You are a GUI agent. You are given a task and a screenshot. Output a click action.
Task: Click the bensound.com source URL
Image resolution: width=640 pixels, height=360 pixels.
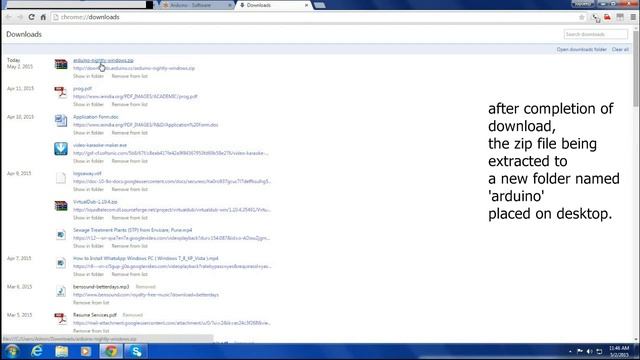click(146, 295)
